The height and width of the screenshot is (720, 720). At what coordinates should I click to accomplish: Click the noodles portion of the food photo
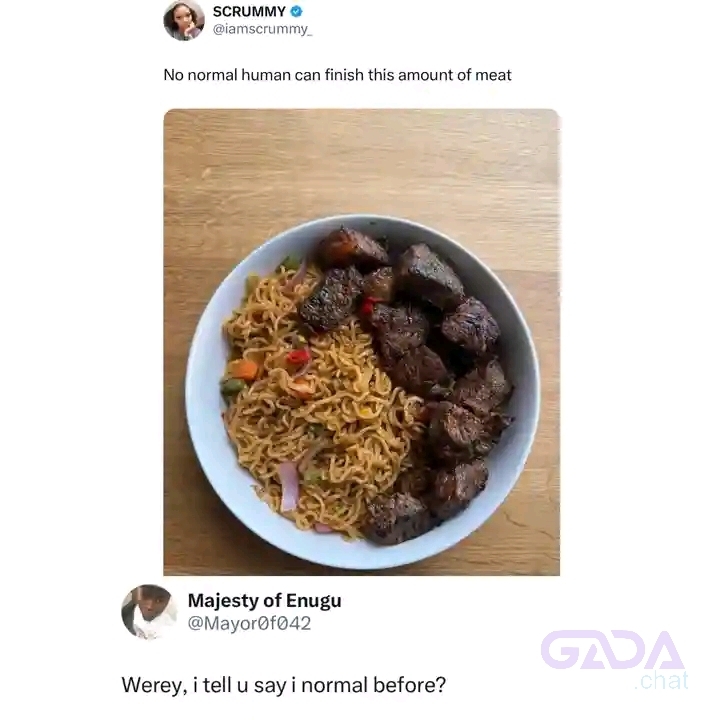[317, 413]
